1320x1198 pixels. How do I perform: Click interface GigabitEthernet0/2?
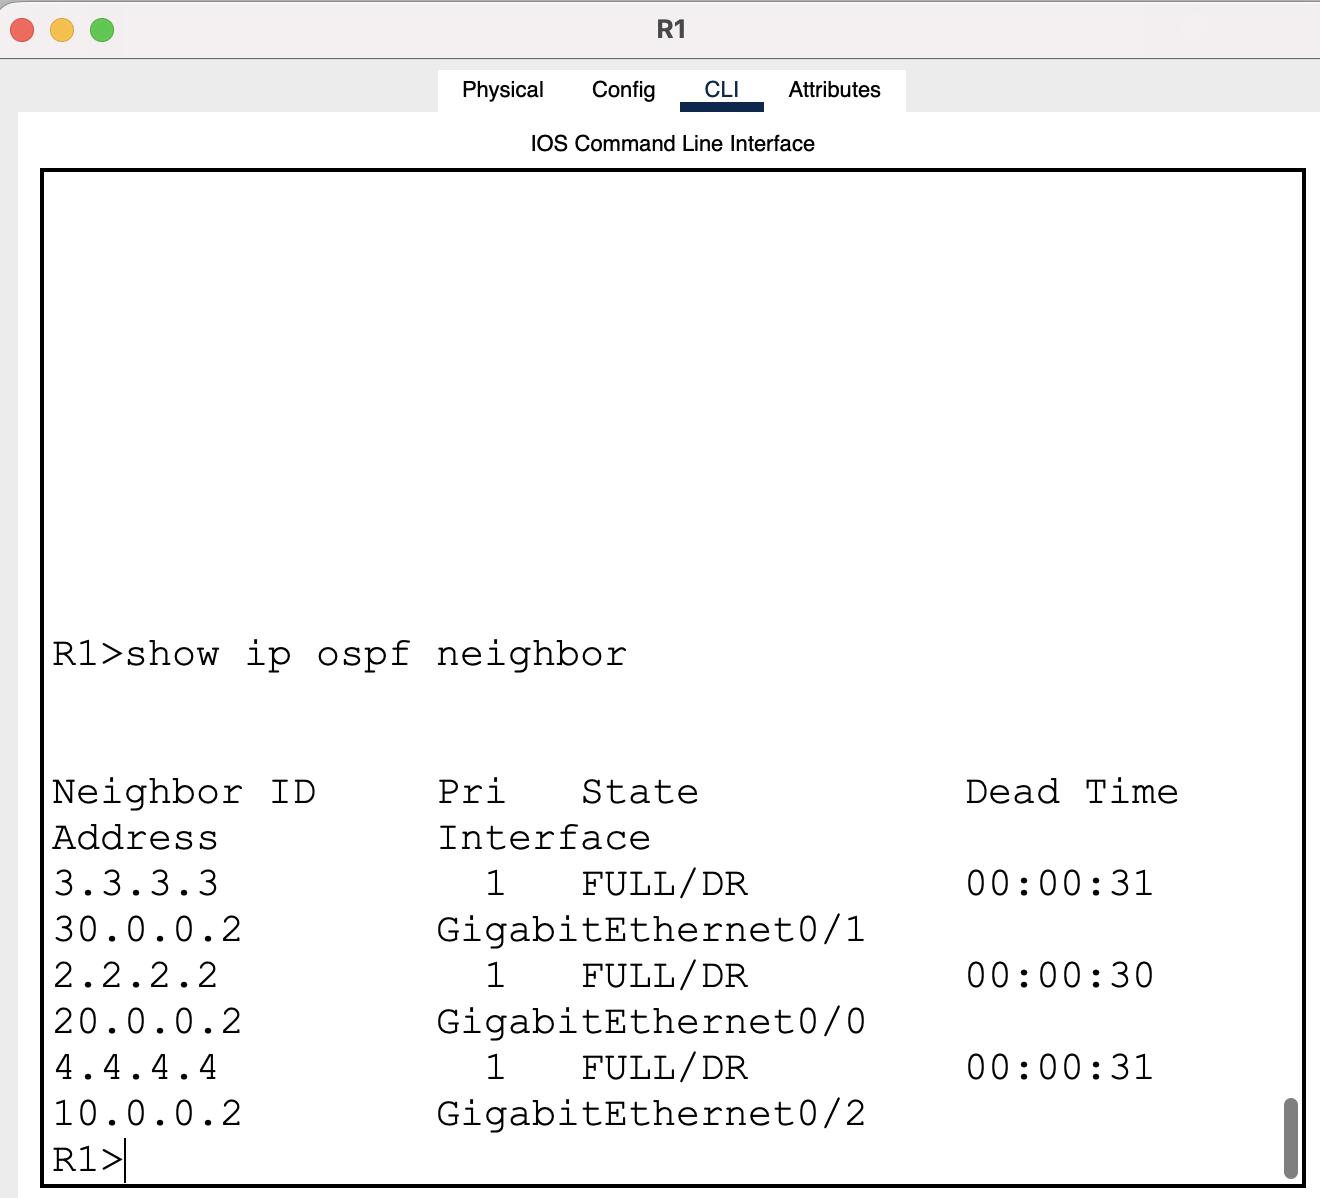(651, 1115)
